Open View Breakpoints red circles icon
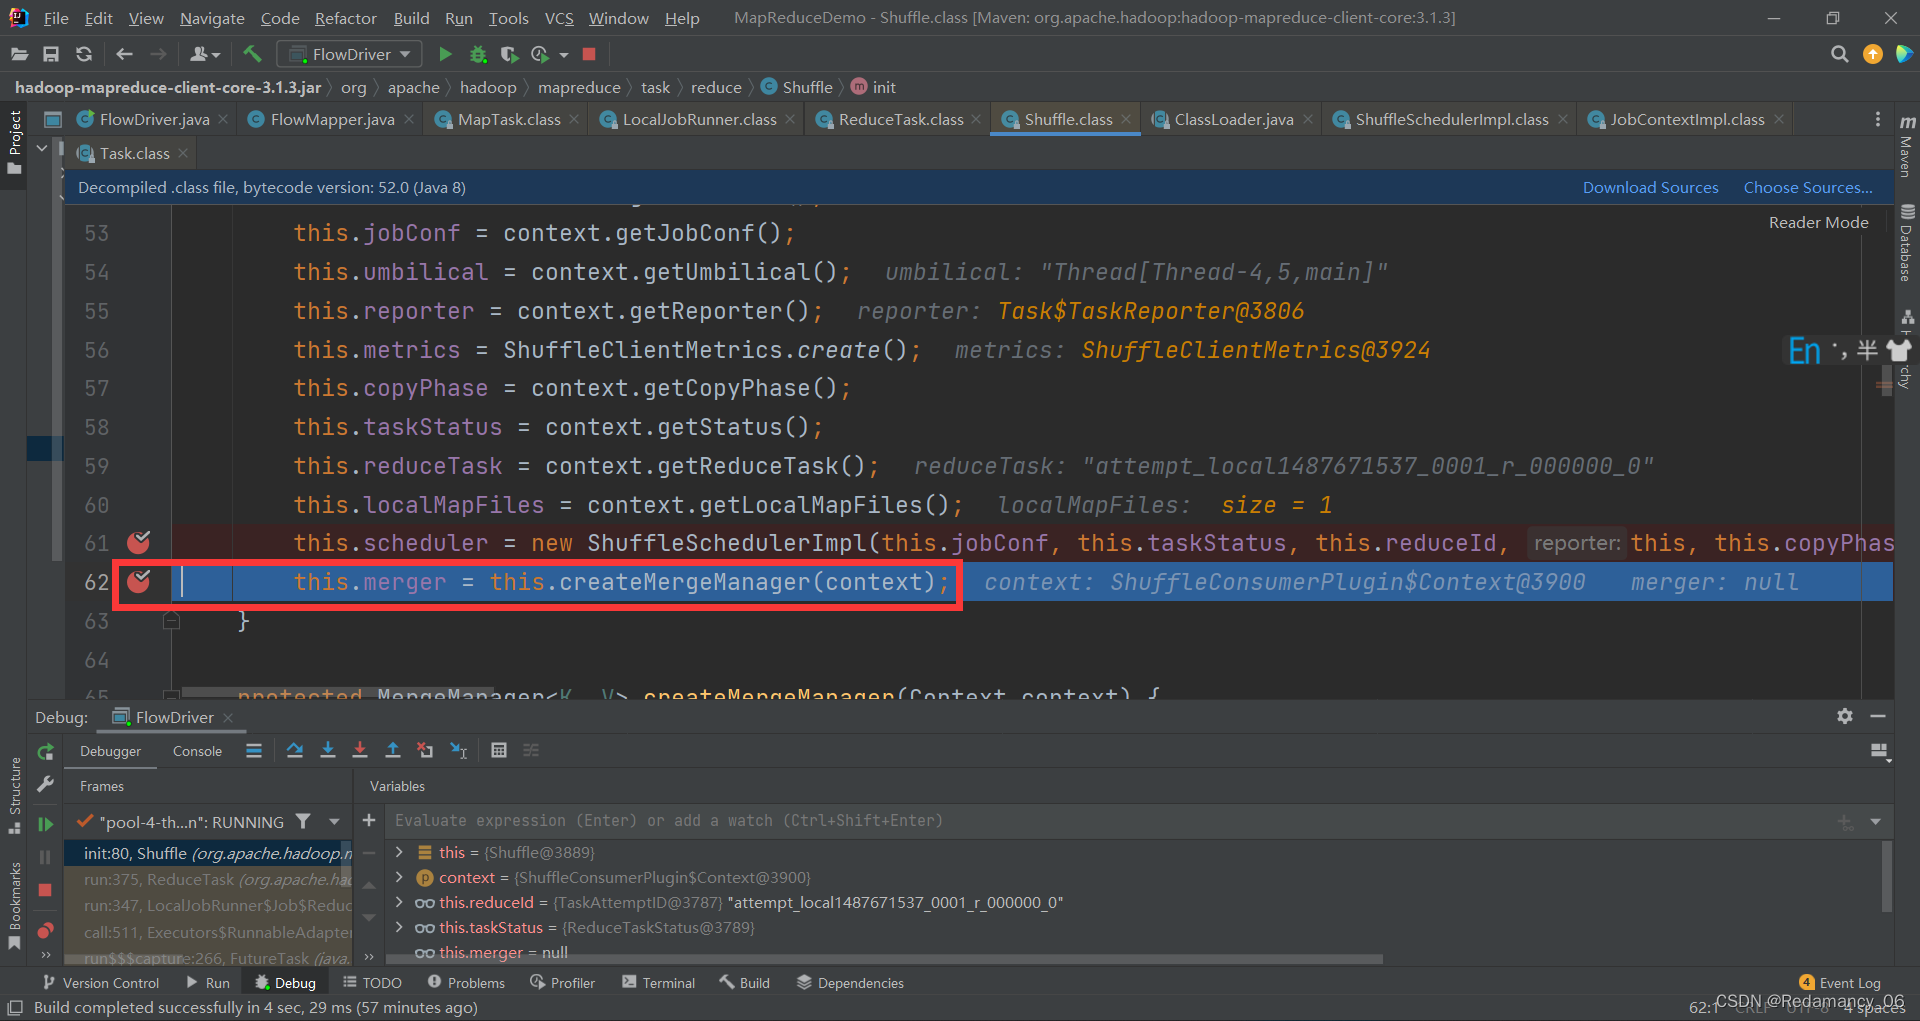1920x1021 pixels. point(45,930)
